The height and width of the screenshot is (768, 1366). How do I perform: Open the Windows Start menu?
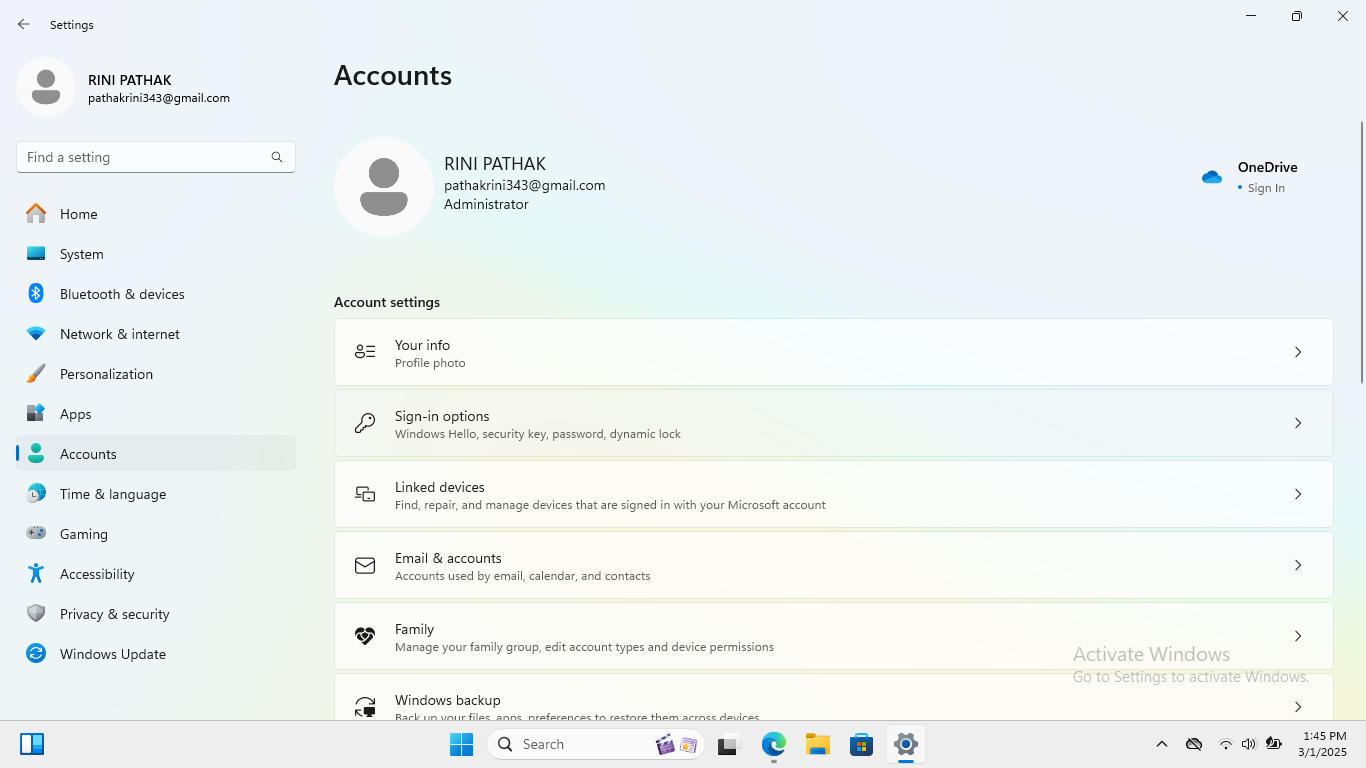461,744
